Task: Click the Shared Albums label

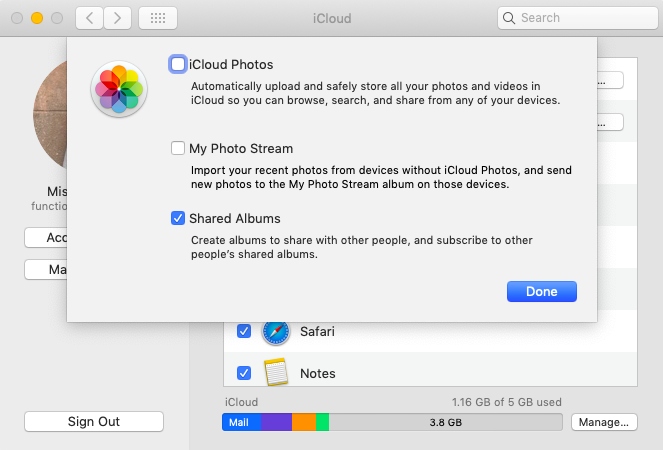Action: (x=235, y=218)
